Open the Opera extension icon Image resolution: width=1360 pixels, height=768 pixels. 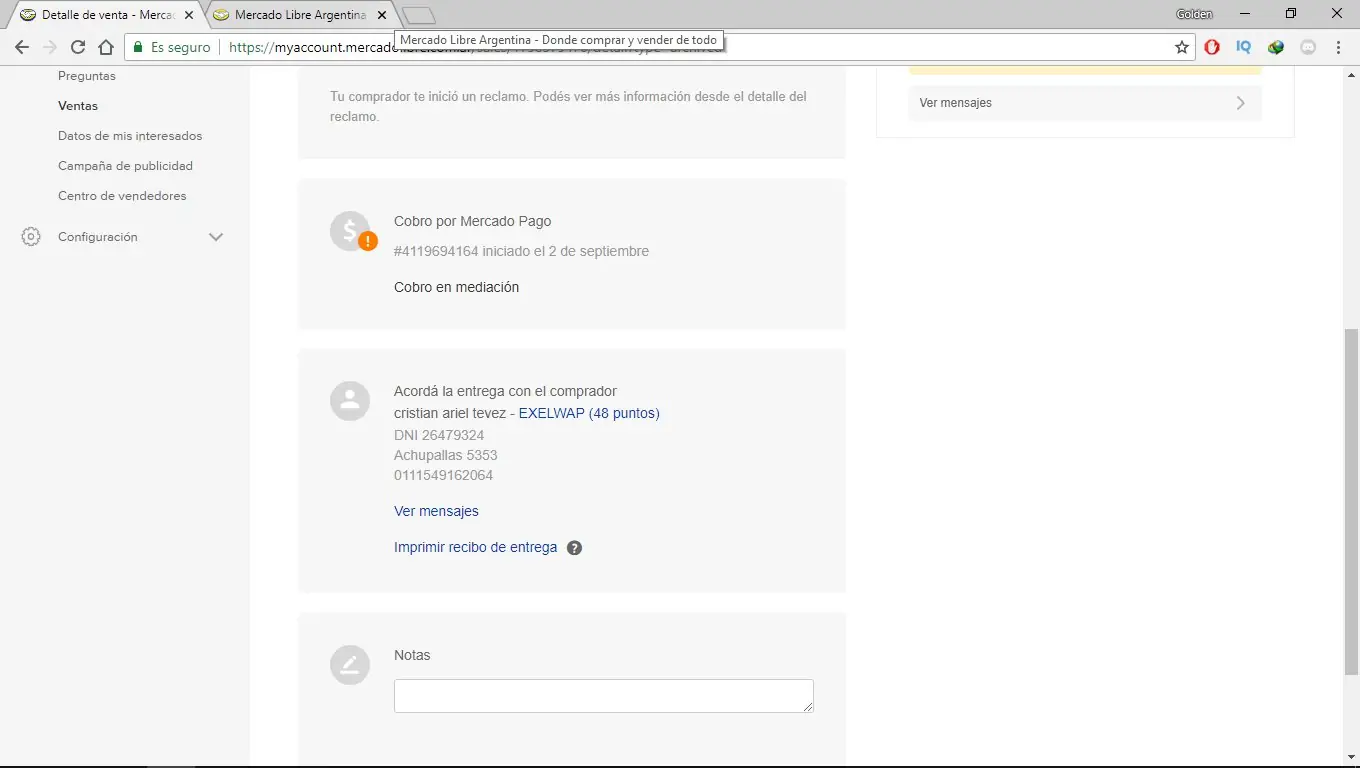[x=1212, y=47]
